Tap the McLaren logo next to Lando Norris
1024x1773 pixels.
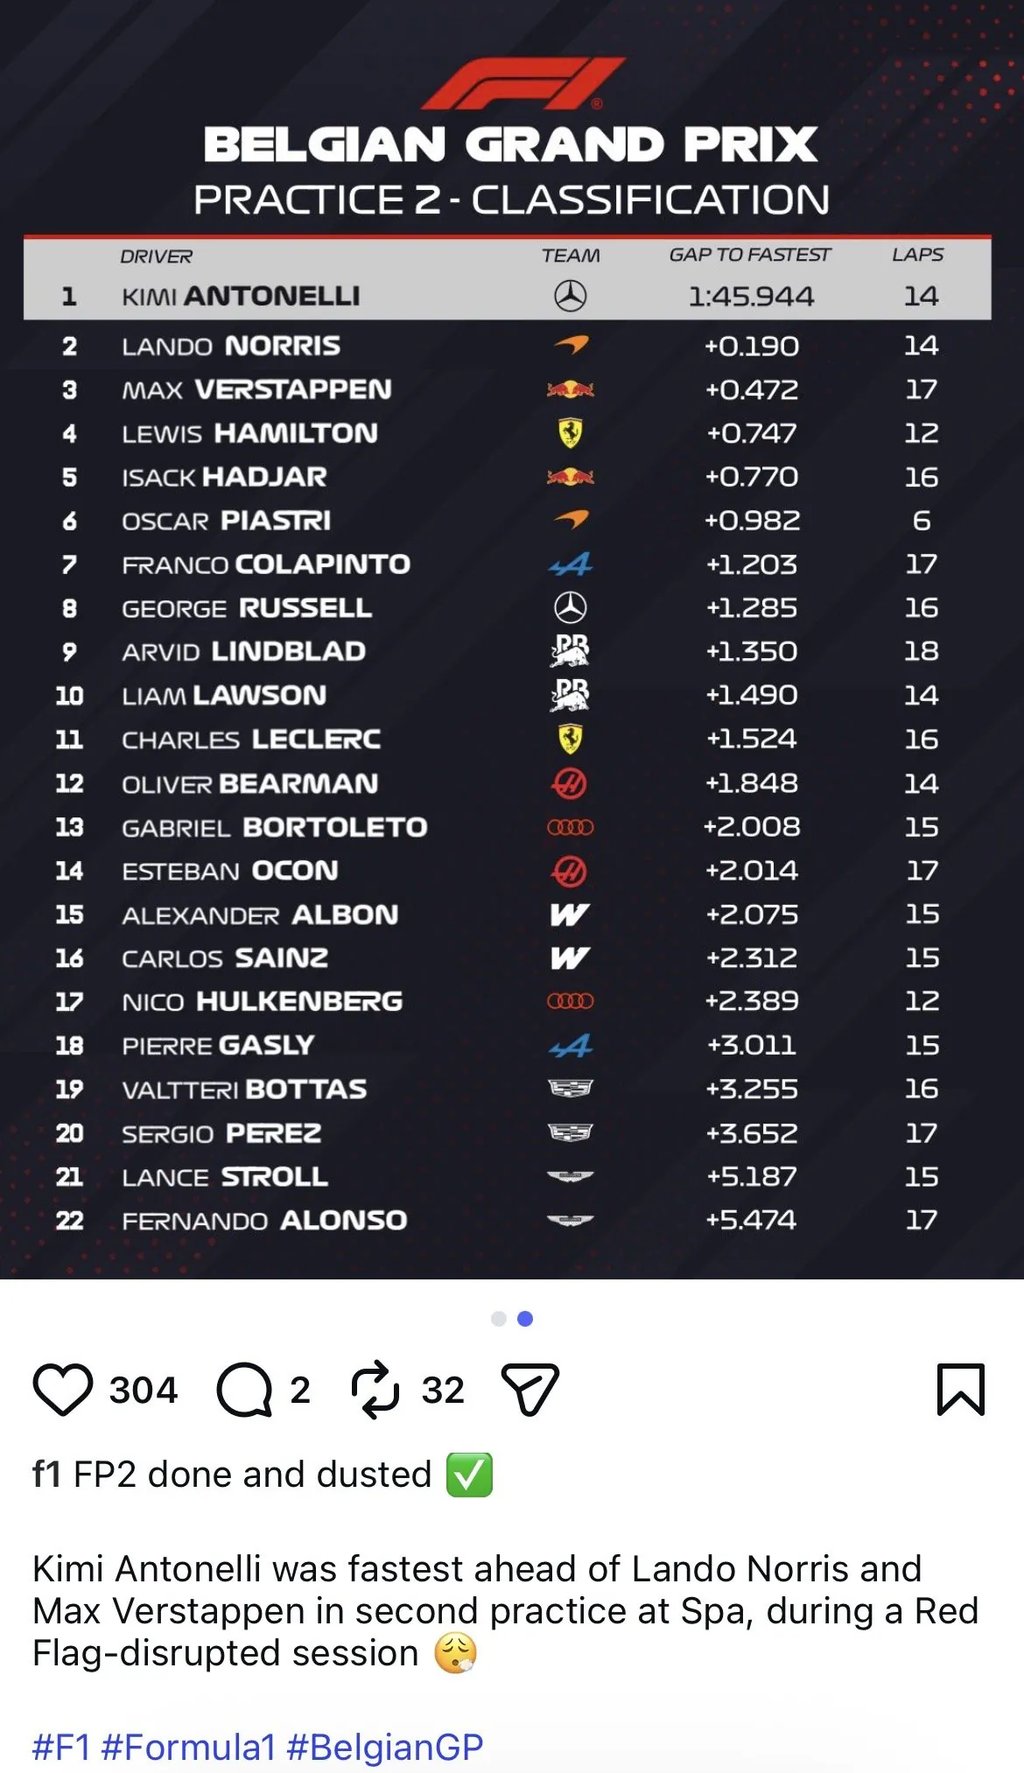coord(571,346)
